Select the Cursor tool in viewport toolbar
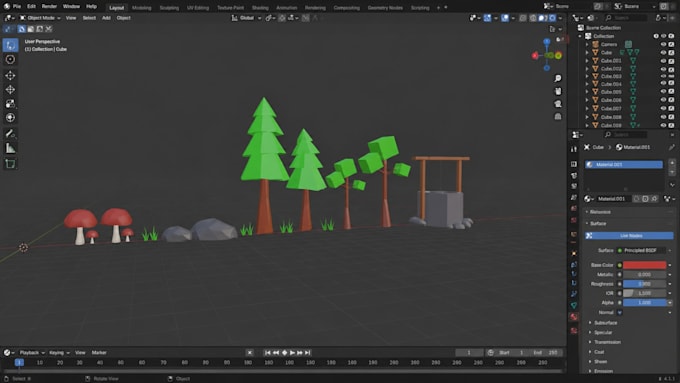 click(x=10, y=59)
